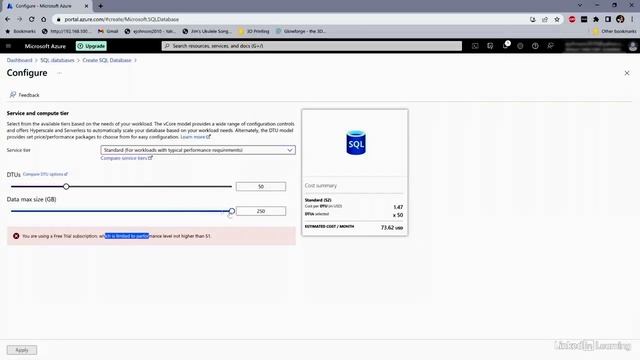Open Cloud Shell from the Azure header
The width and height of the screenshot is (640, 360).
point(475,46)
